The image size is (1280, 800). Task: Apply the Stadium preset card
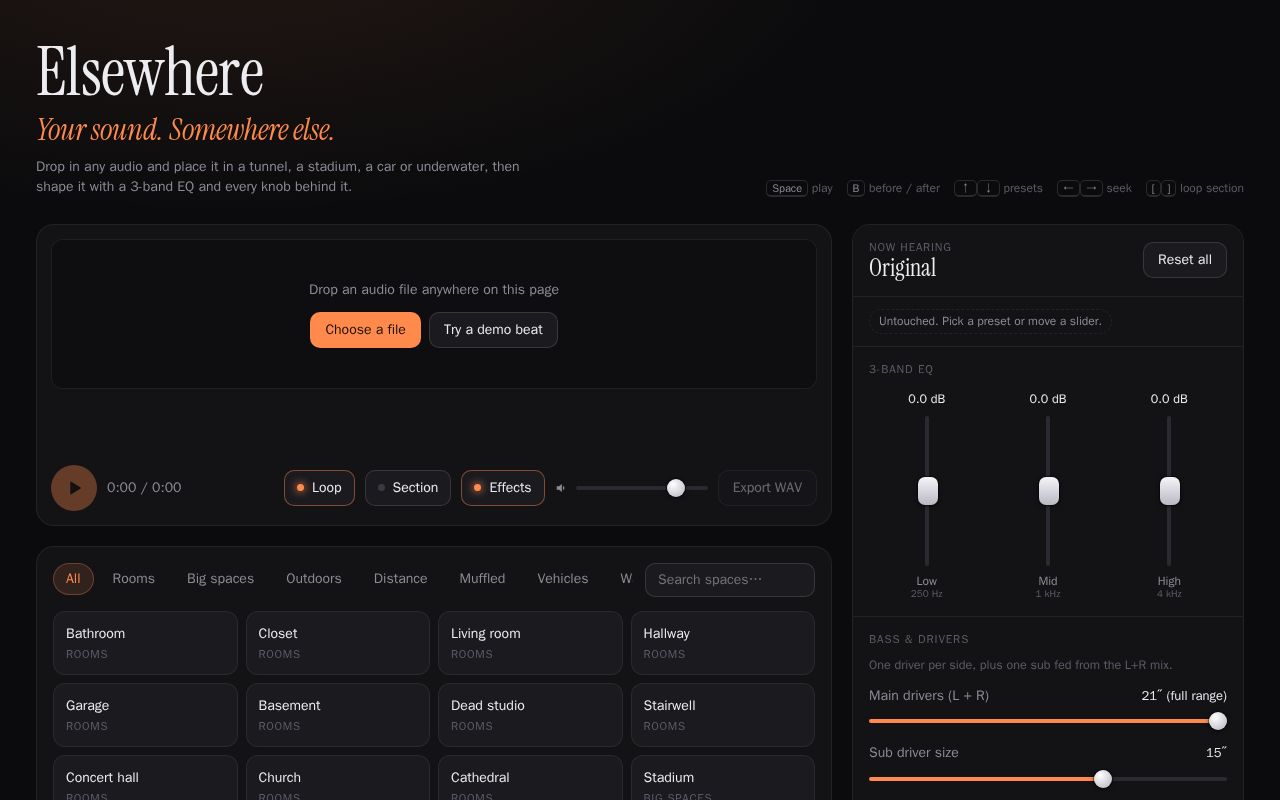pyautogui.click(x=723, y=778)
